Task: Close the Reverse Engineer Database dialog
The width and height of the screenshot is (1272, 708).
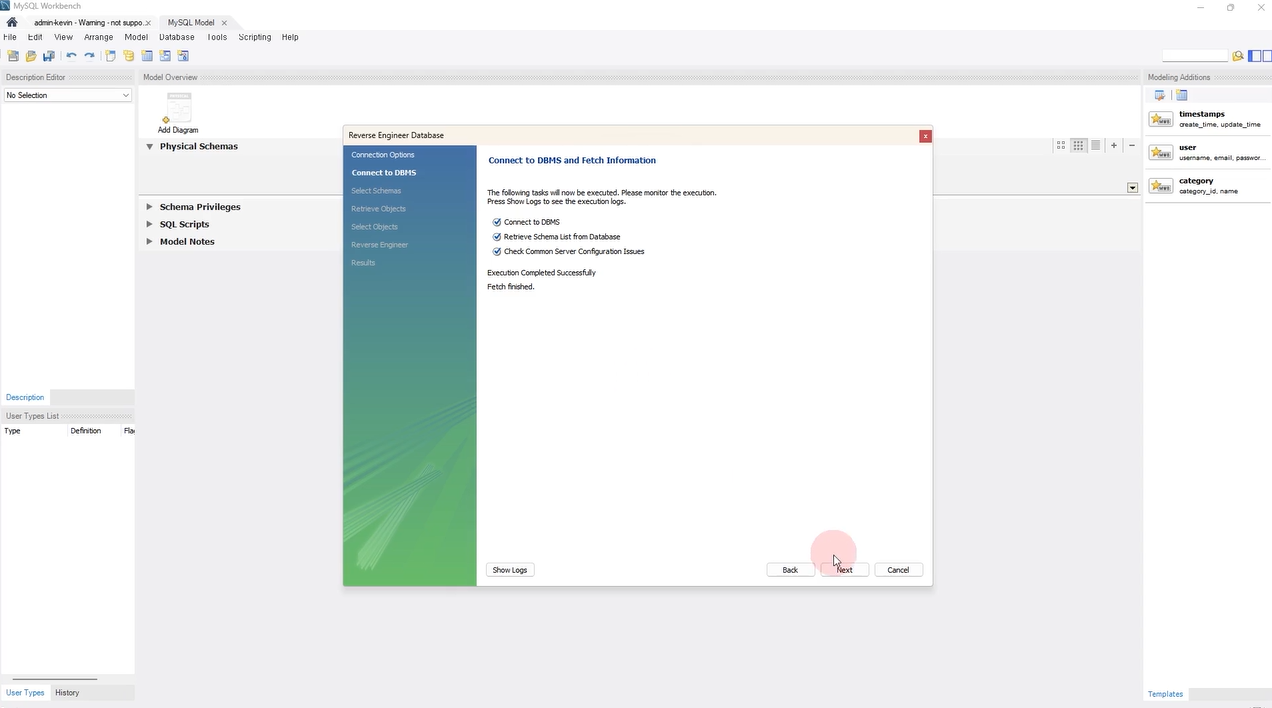Action: coord(926,136)
